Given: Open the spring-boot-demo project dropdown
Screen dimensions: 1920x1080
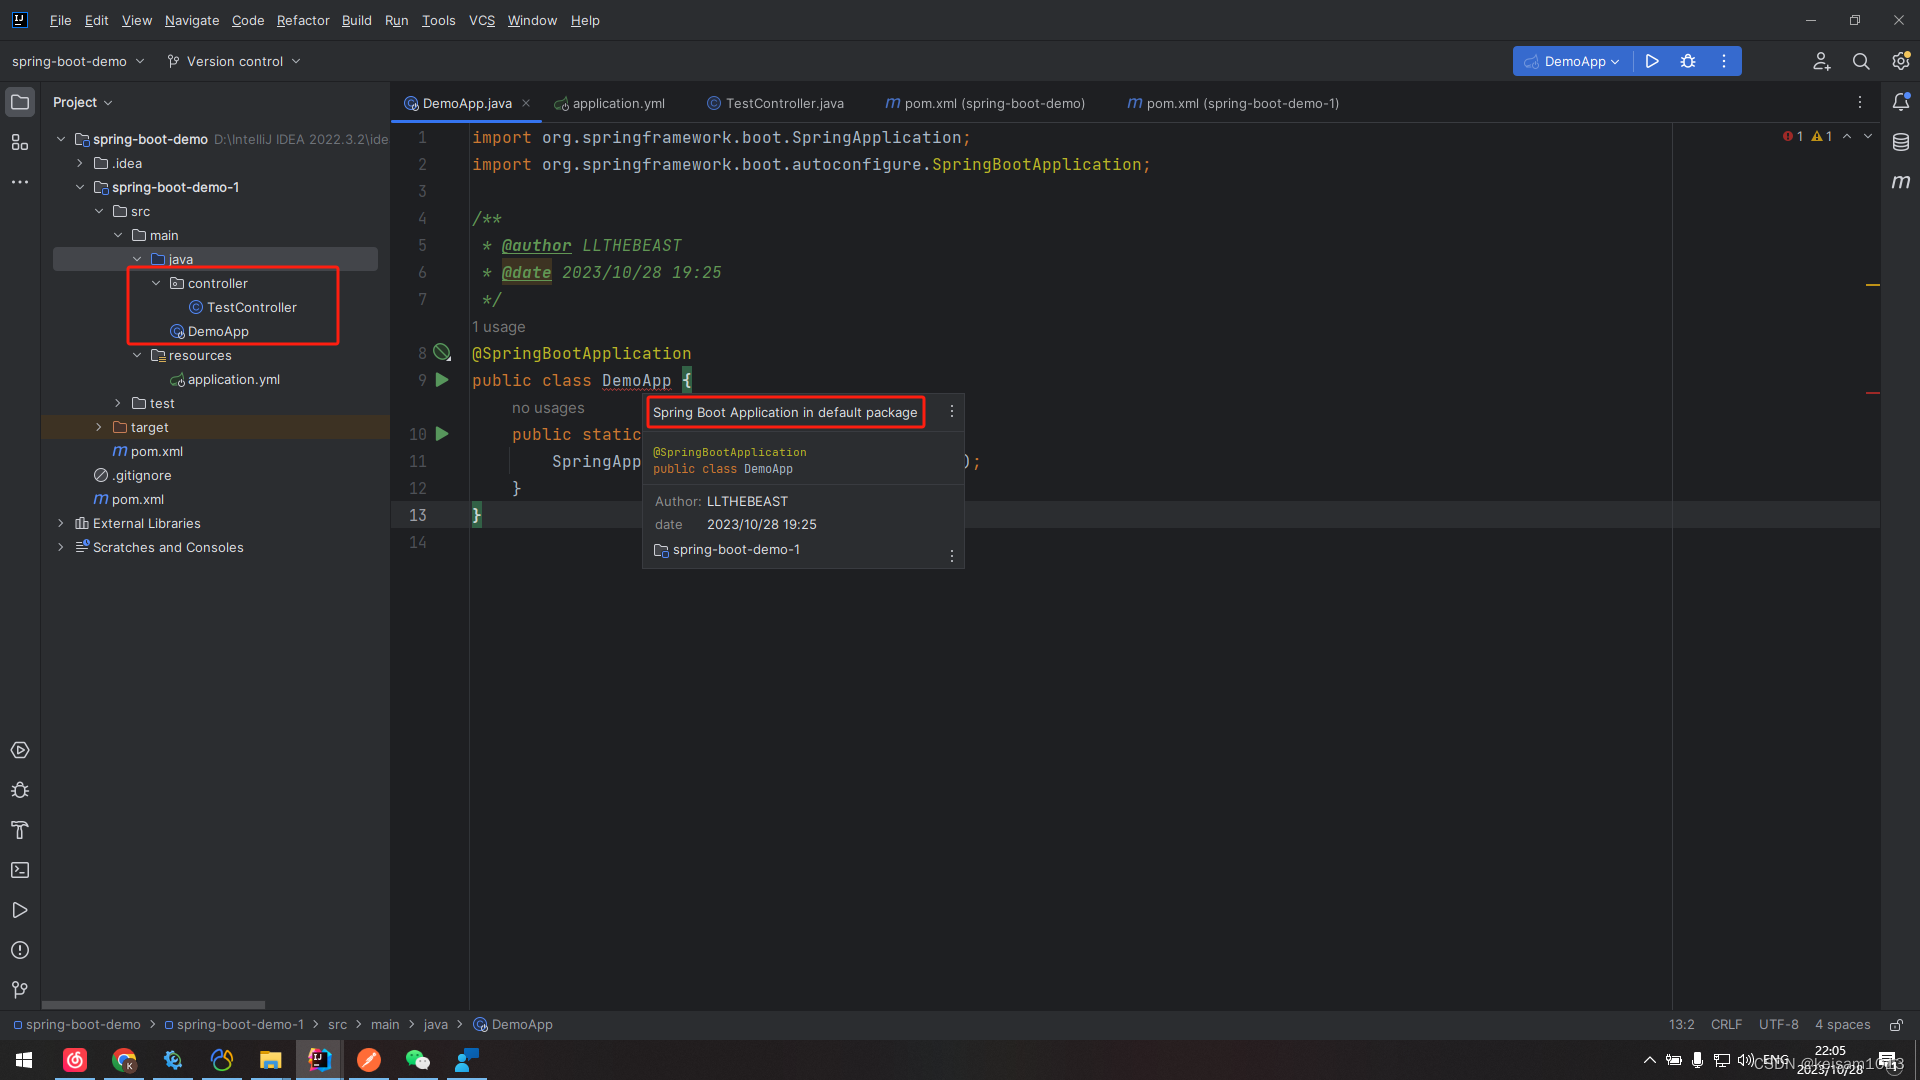Looking at the screenshot, I should pos(78,61).
